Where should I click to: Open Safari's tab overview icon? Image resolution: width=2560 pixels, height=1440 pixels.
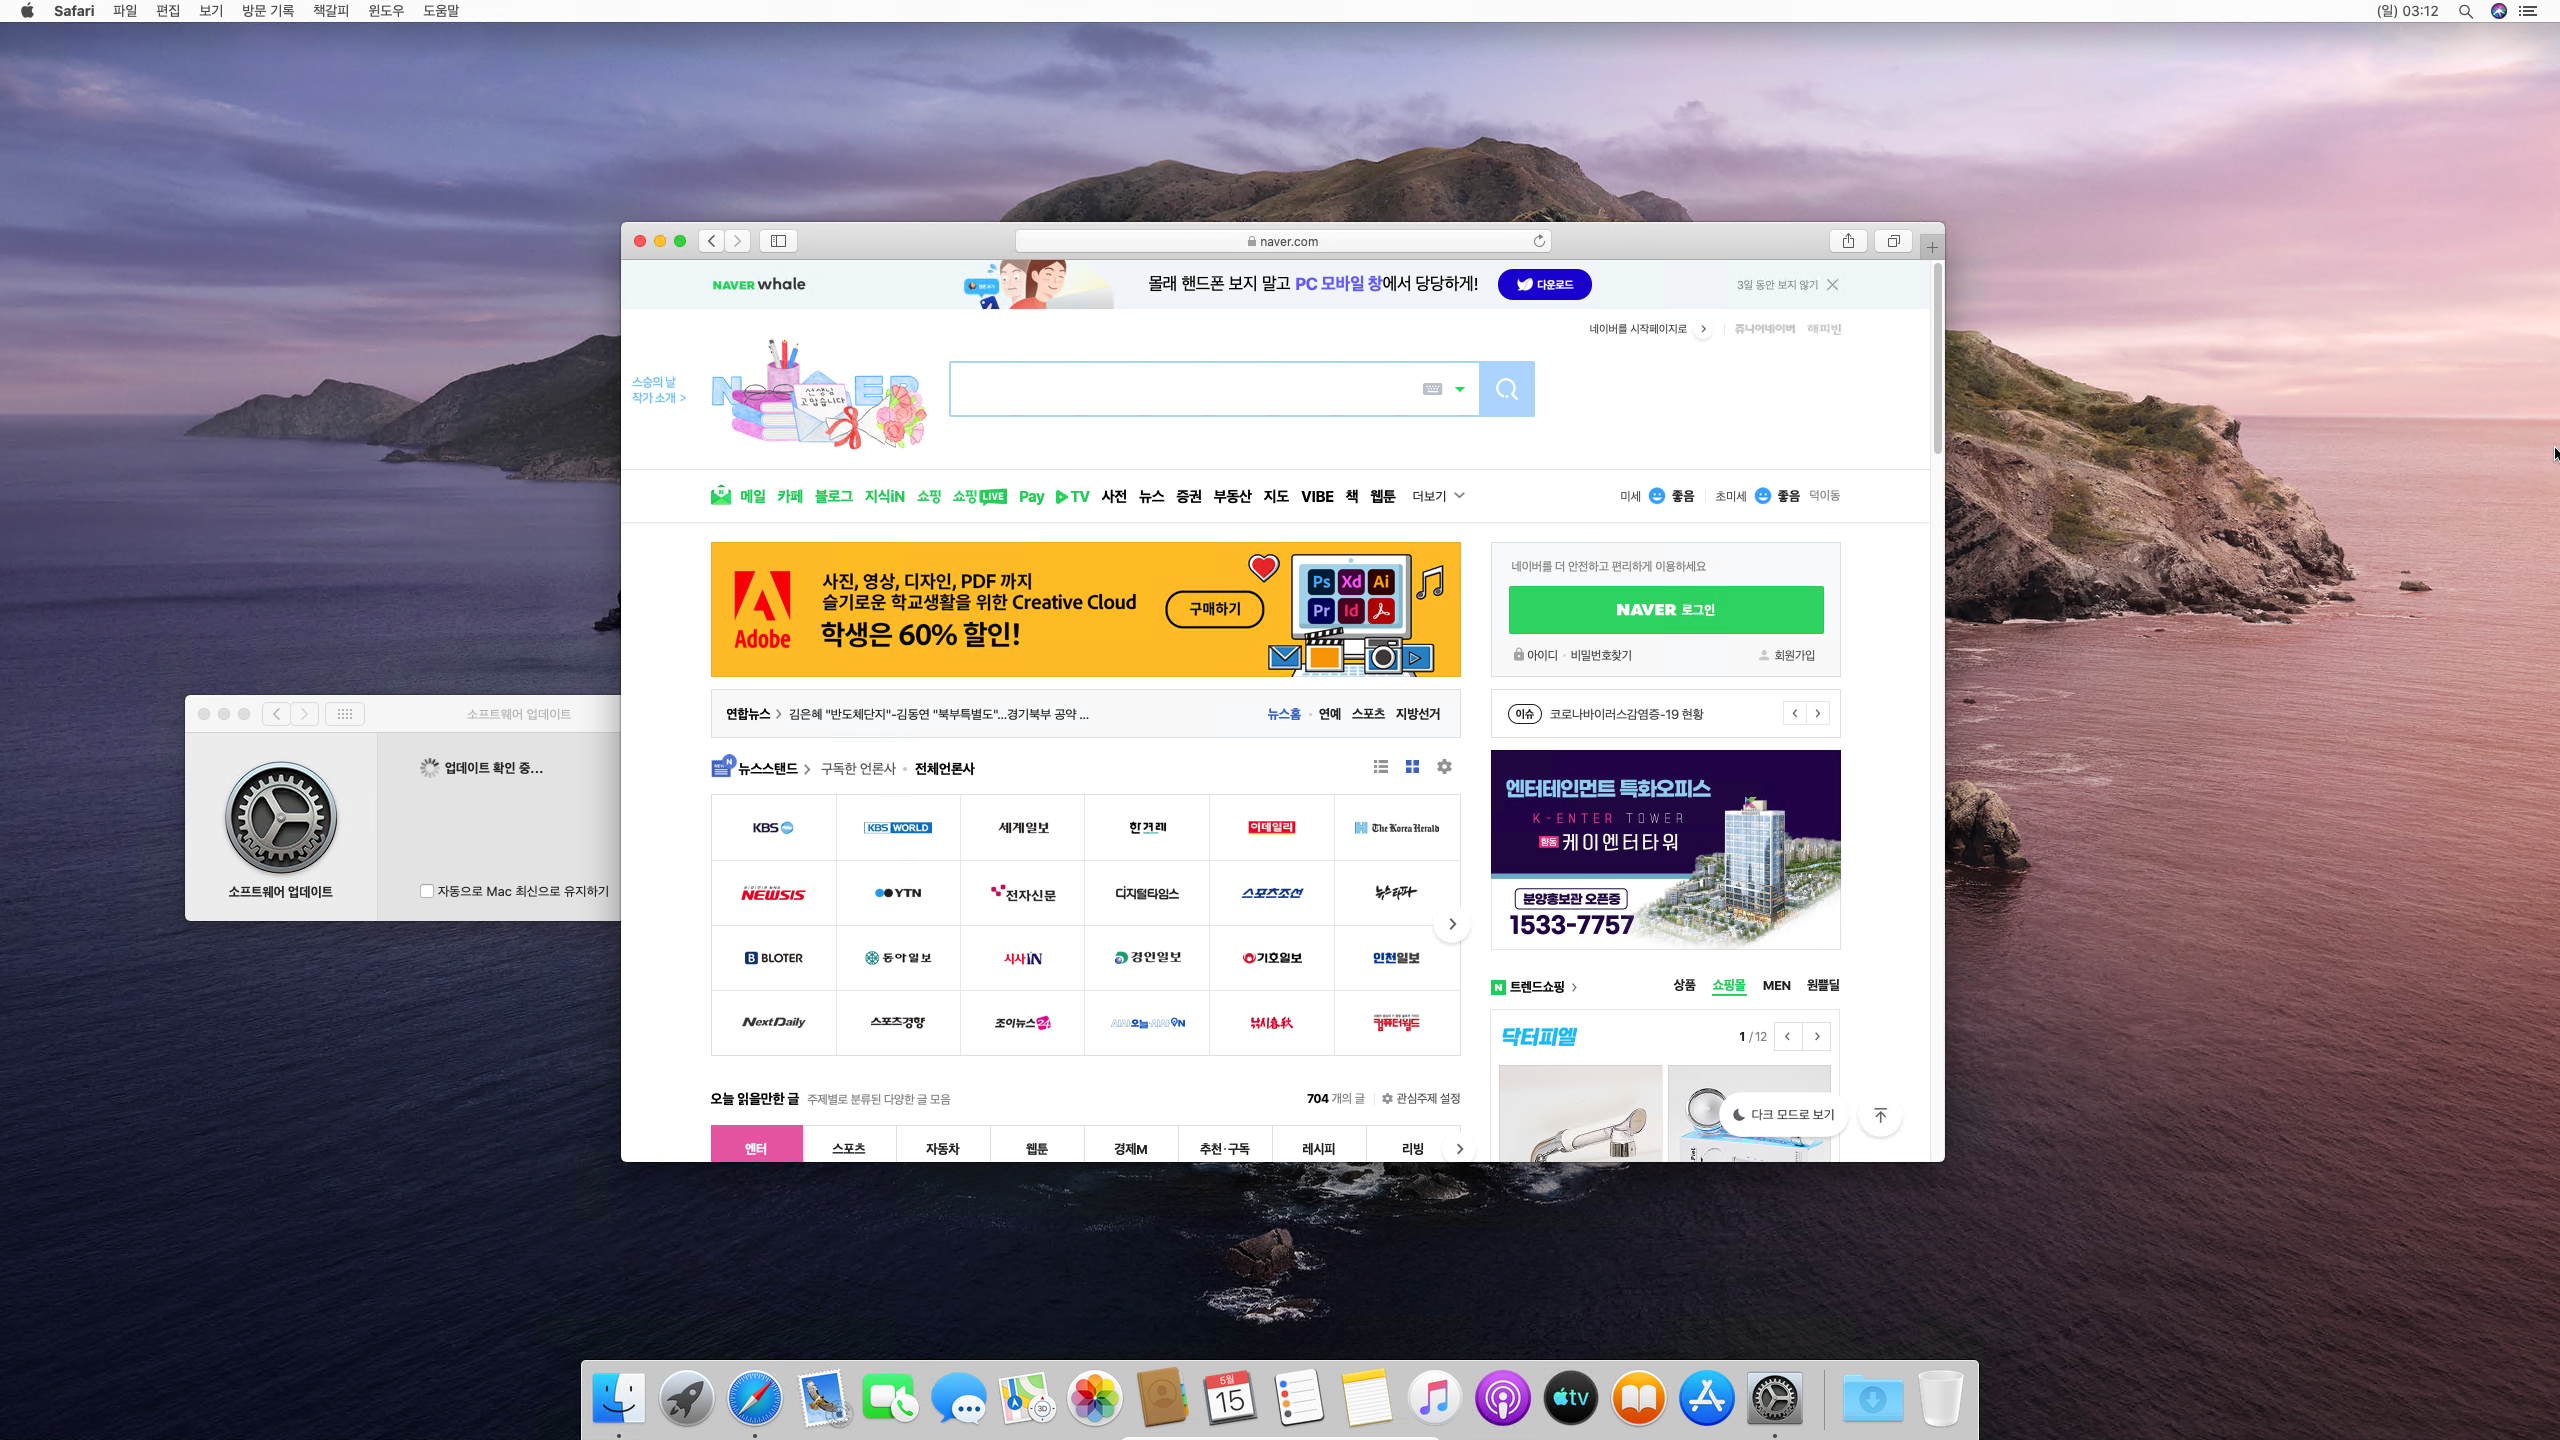coord(1893,241)
